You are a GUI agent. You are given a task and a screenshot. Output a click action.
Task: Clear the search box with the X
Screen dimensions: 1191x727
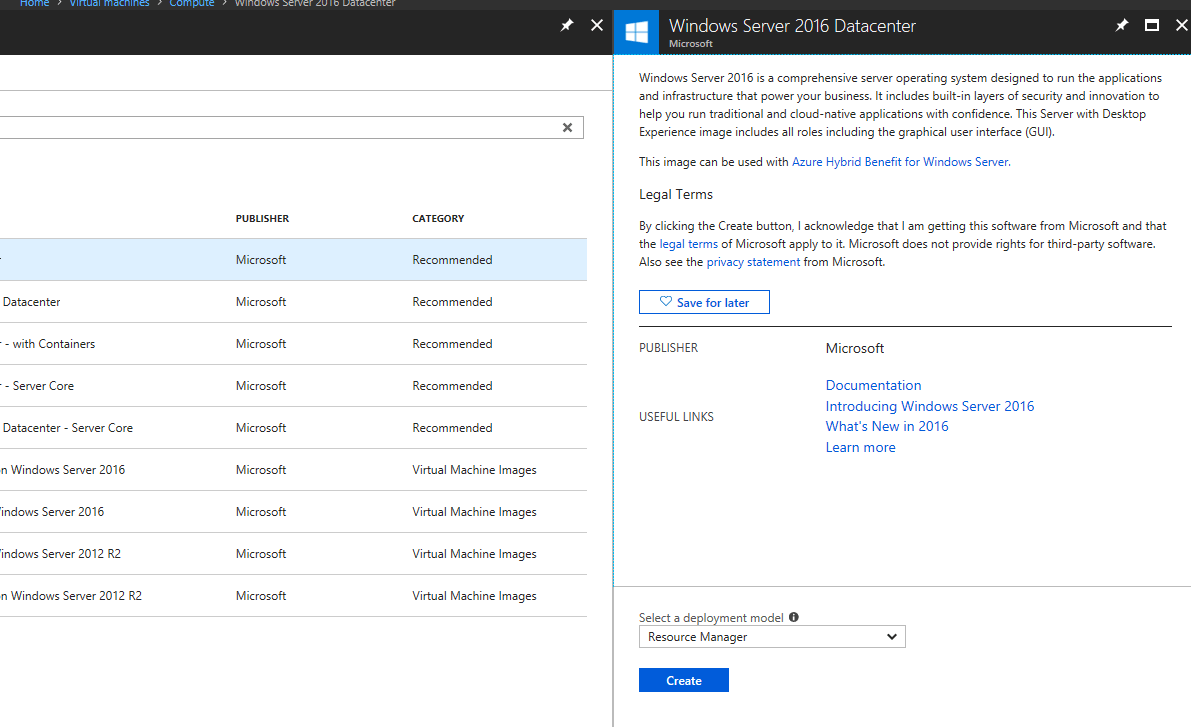coord(567,128)
